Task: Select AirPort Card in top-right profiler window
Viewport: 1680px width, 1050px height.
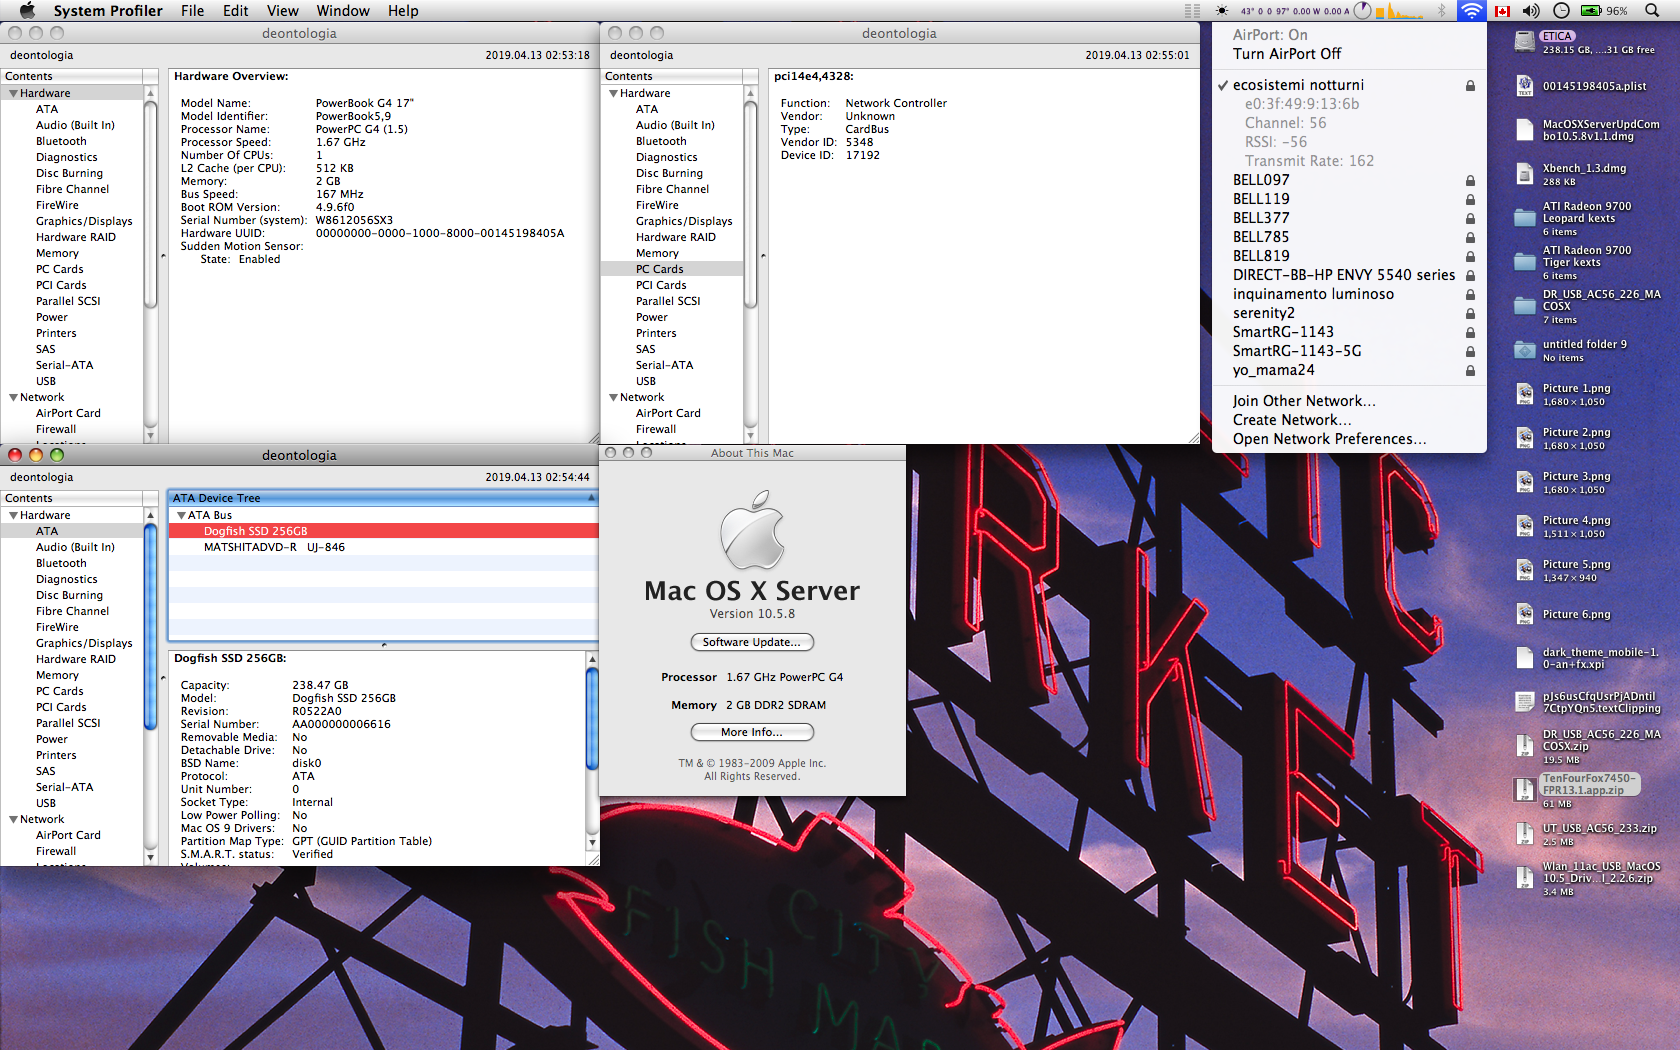Action: (x=672, y=413)
